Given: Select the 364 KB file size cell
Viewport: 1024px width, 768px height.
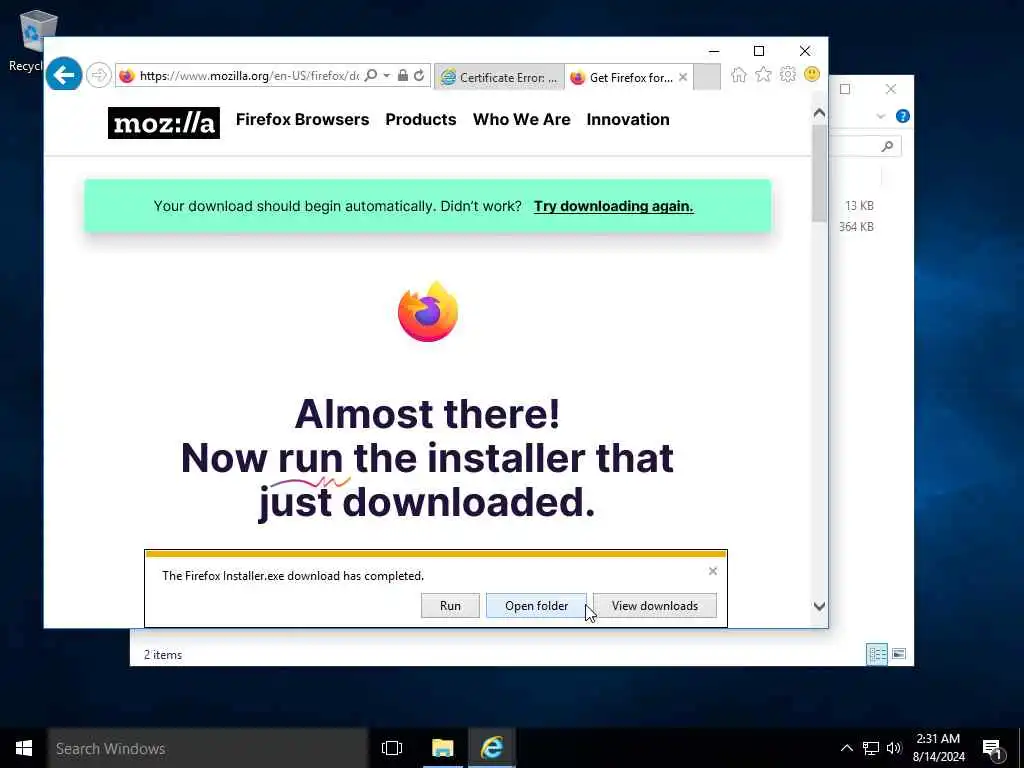Looking at the screenshot, I should pos(856,227).
